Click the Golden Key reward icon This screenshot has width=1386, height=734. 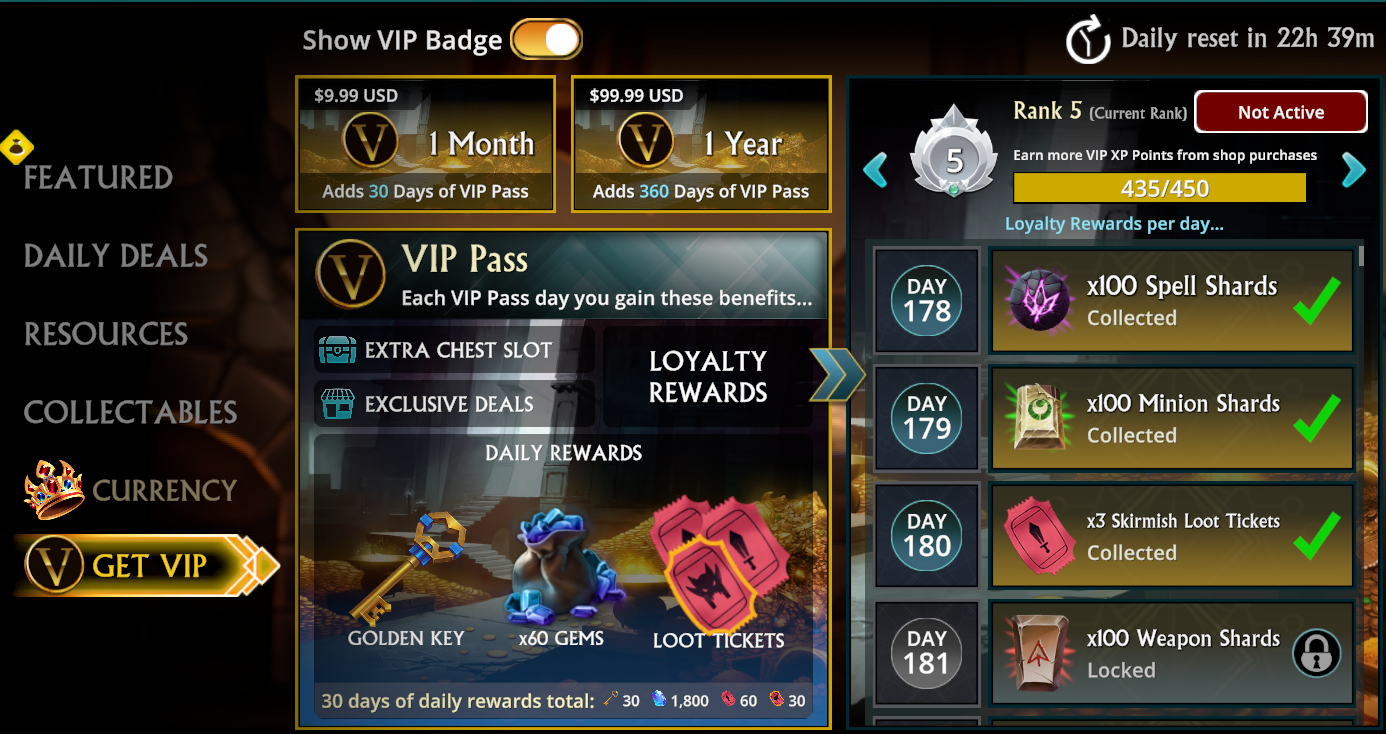pos(407,568)
